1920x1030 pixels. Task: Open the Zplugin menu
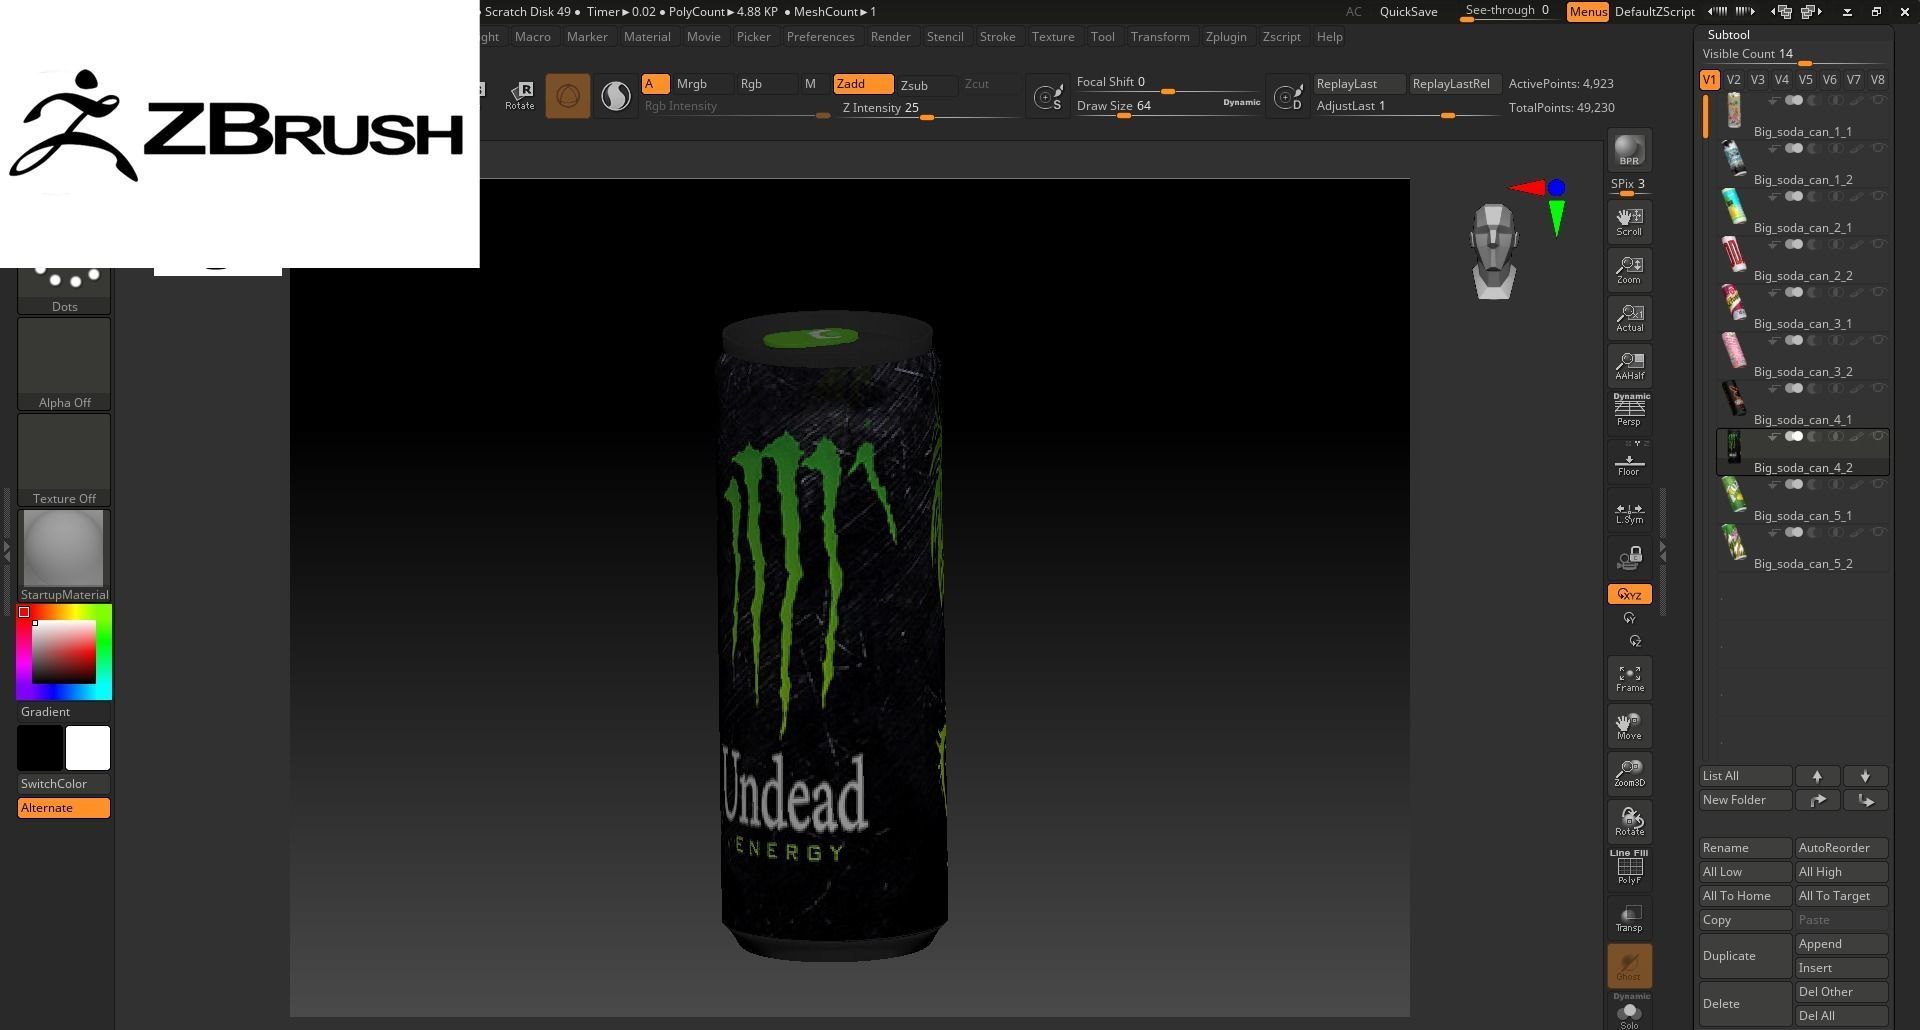tap(1226, 37)
